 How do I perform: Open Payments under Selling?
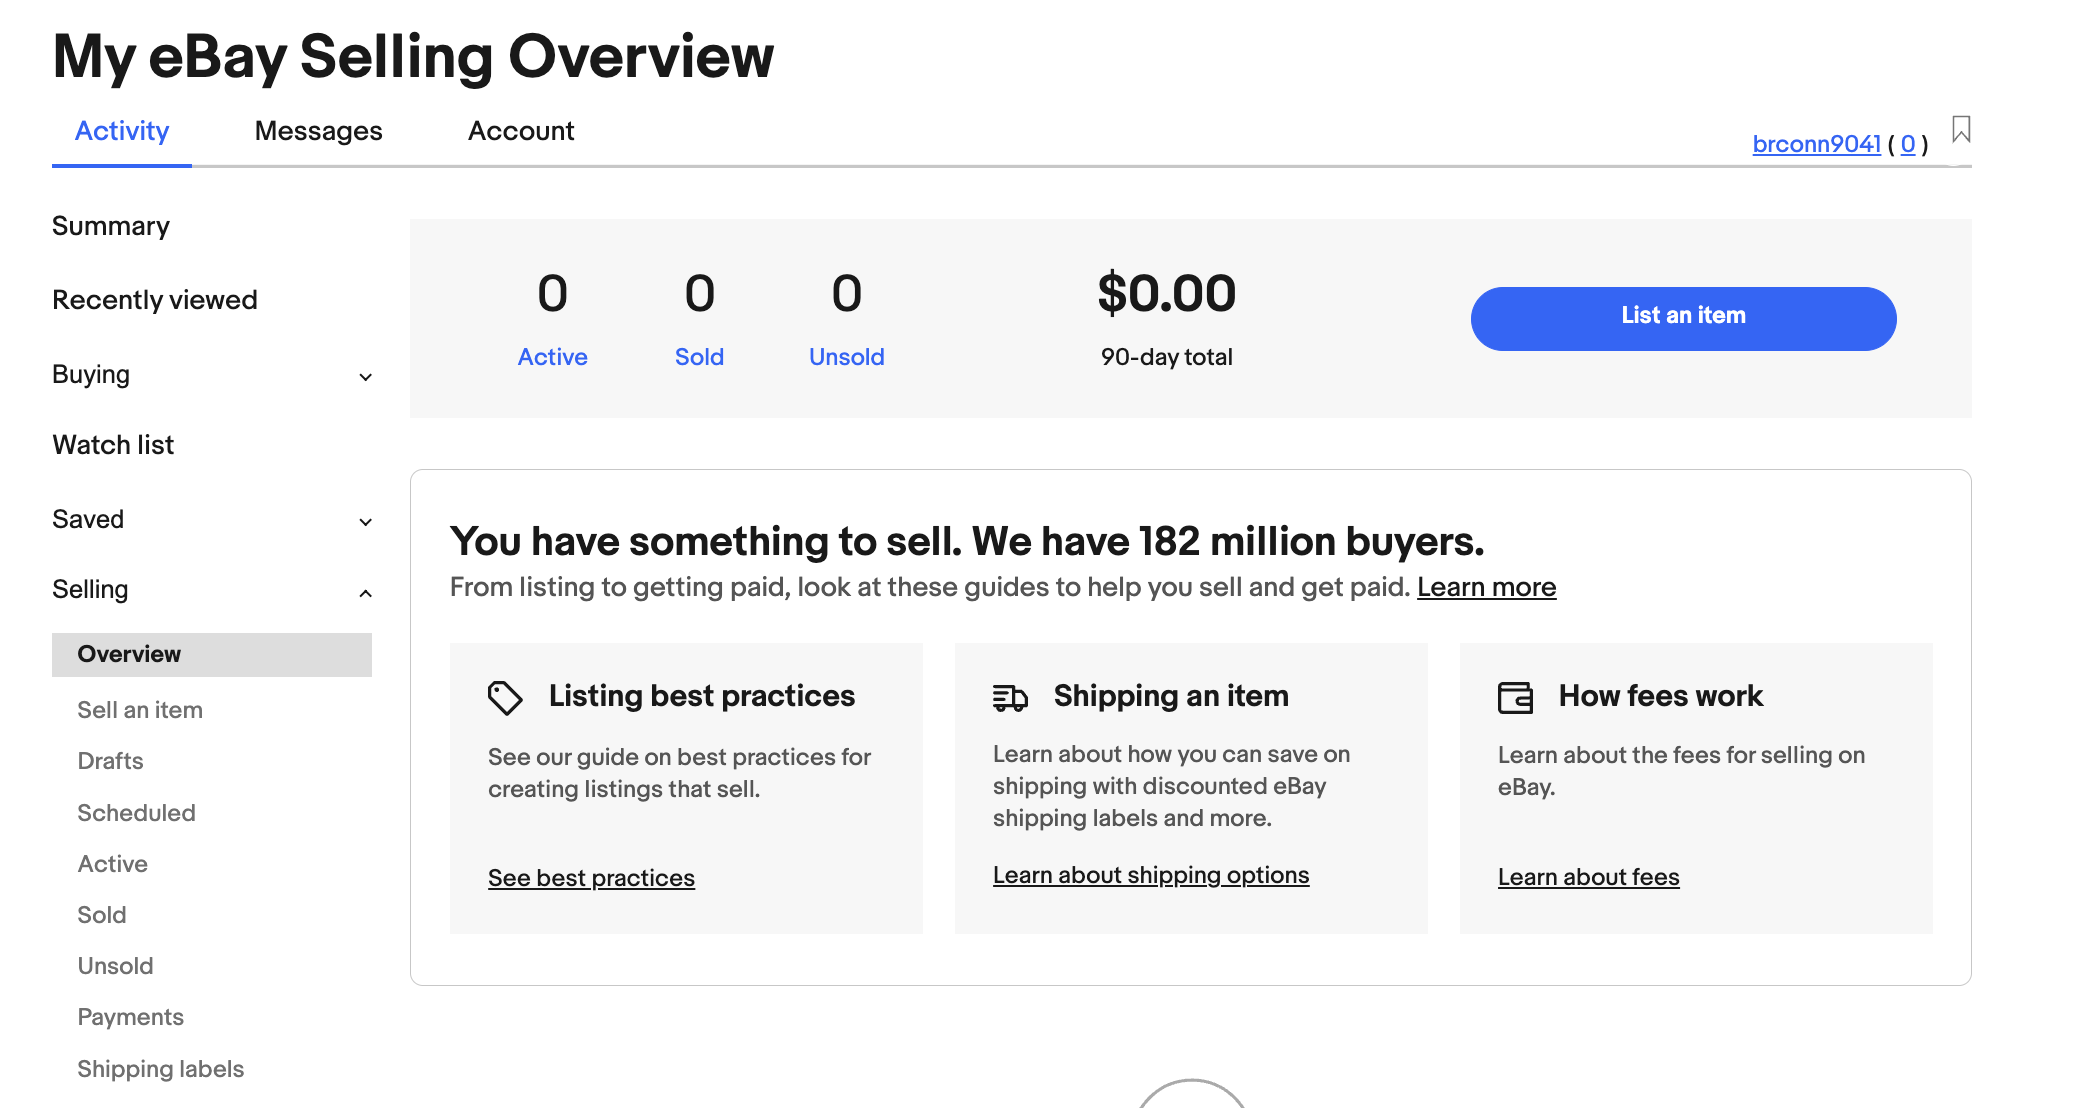131,1017
